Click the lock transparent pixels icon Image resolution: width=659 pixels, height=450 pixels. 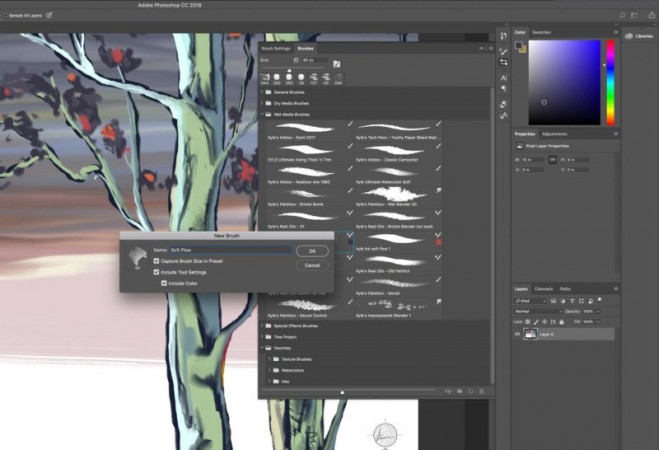[528, 322]
